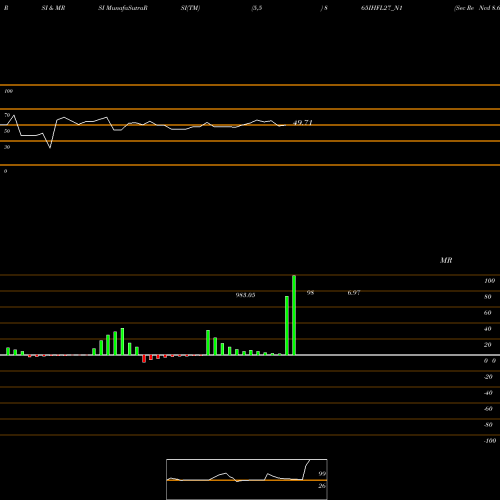Click the 'SI MunafaSutraR' header text
Viewport: 500px width, 500px height.
pos(123,8)
